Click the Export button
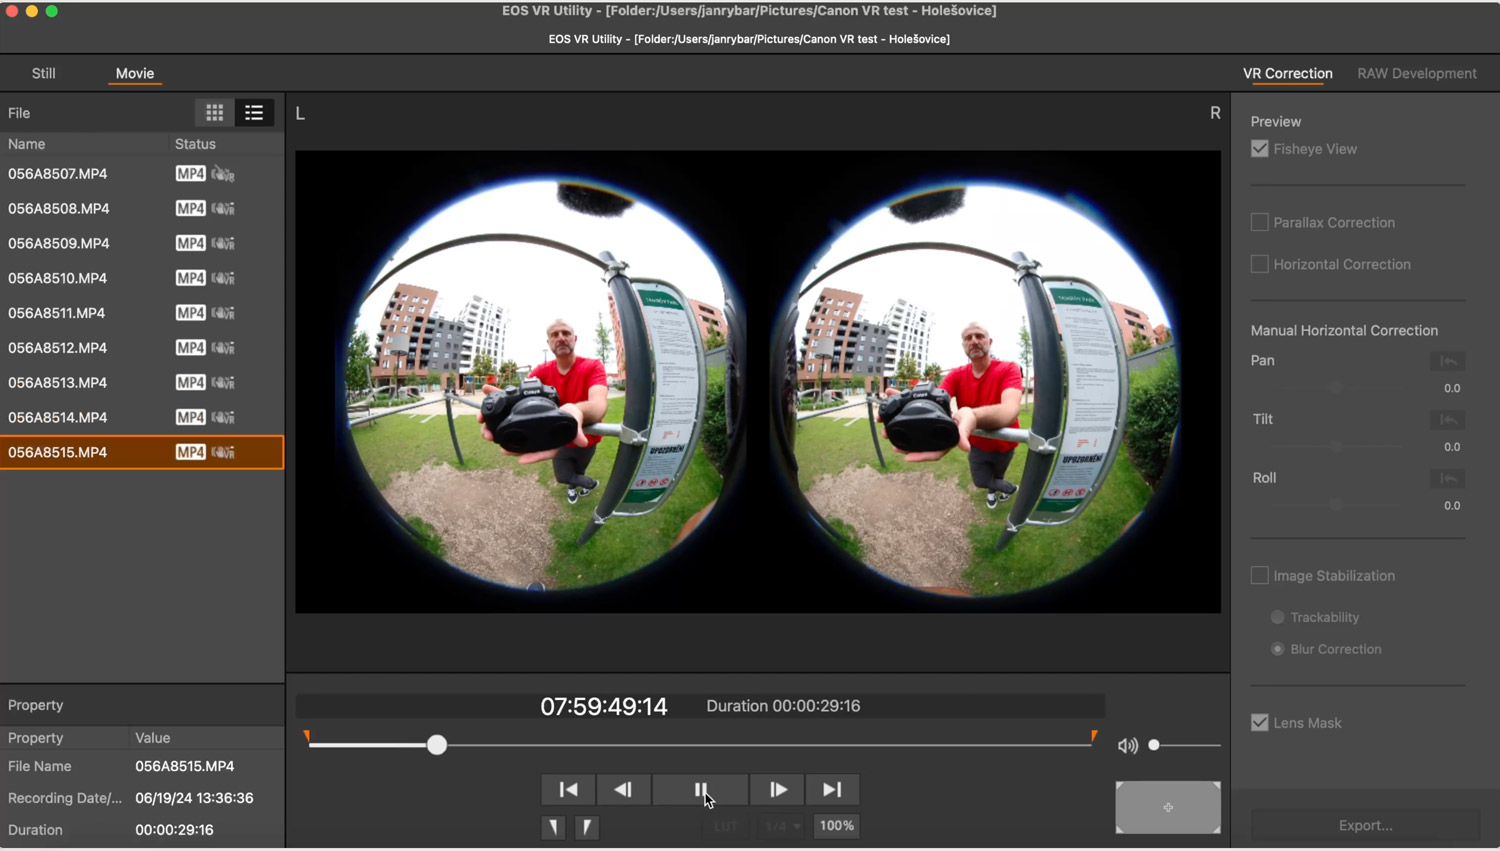 pyautogui.click(x=1365, y=825)
